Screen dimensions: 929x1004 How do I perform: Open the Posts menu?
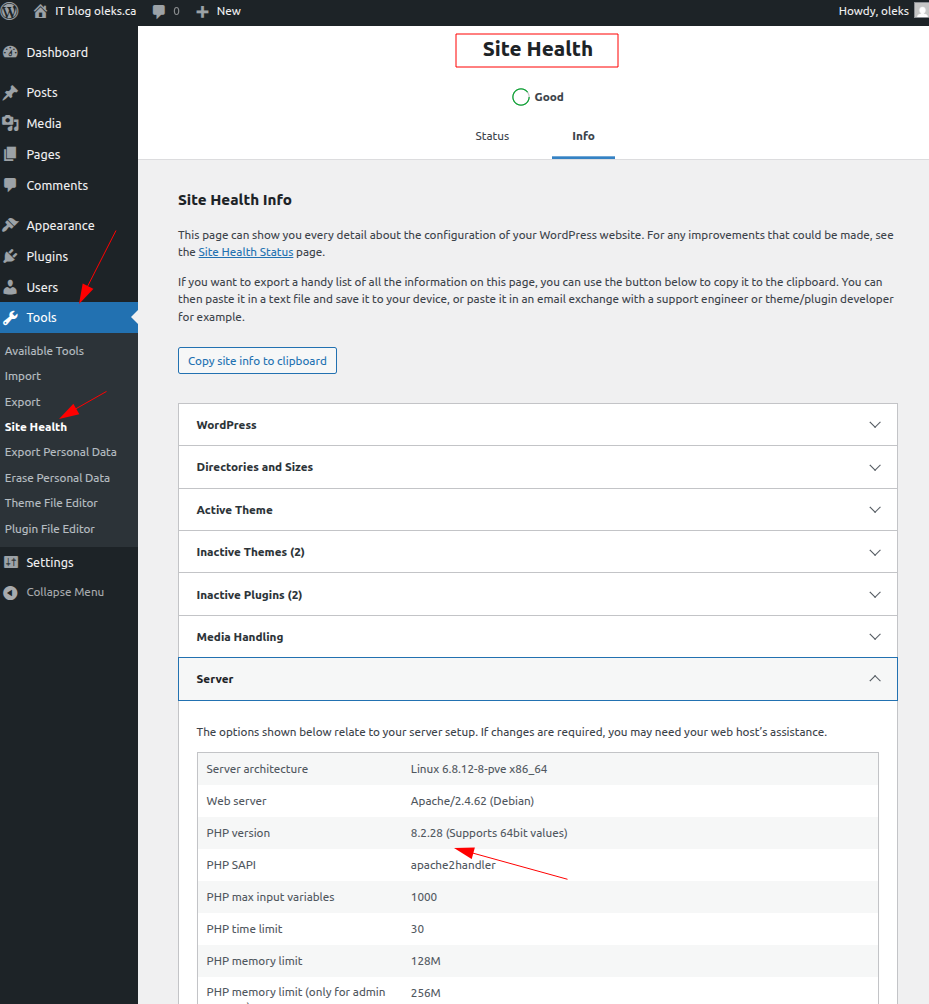[42, 92]
